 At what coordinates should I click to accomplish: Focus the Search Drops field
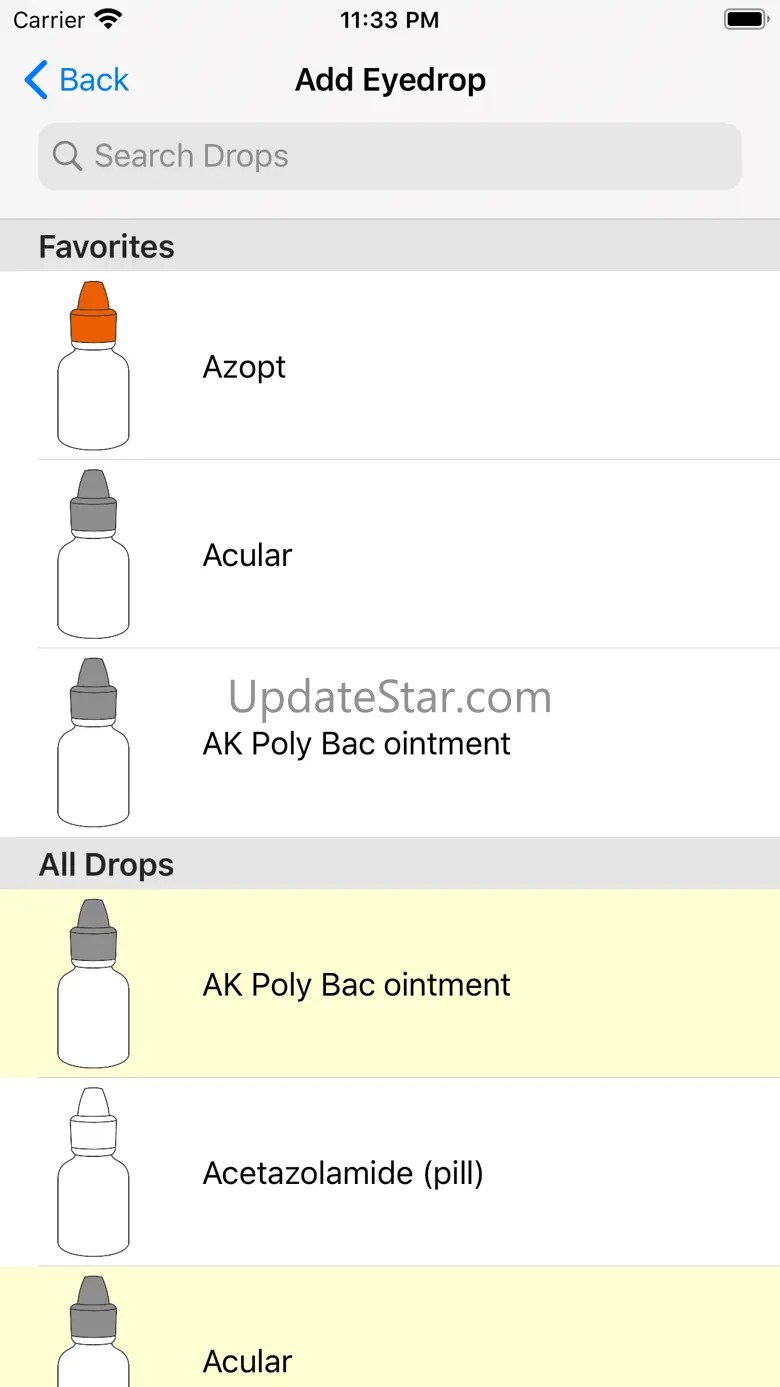390,156
